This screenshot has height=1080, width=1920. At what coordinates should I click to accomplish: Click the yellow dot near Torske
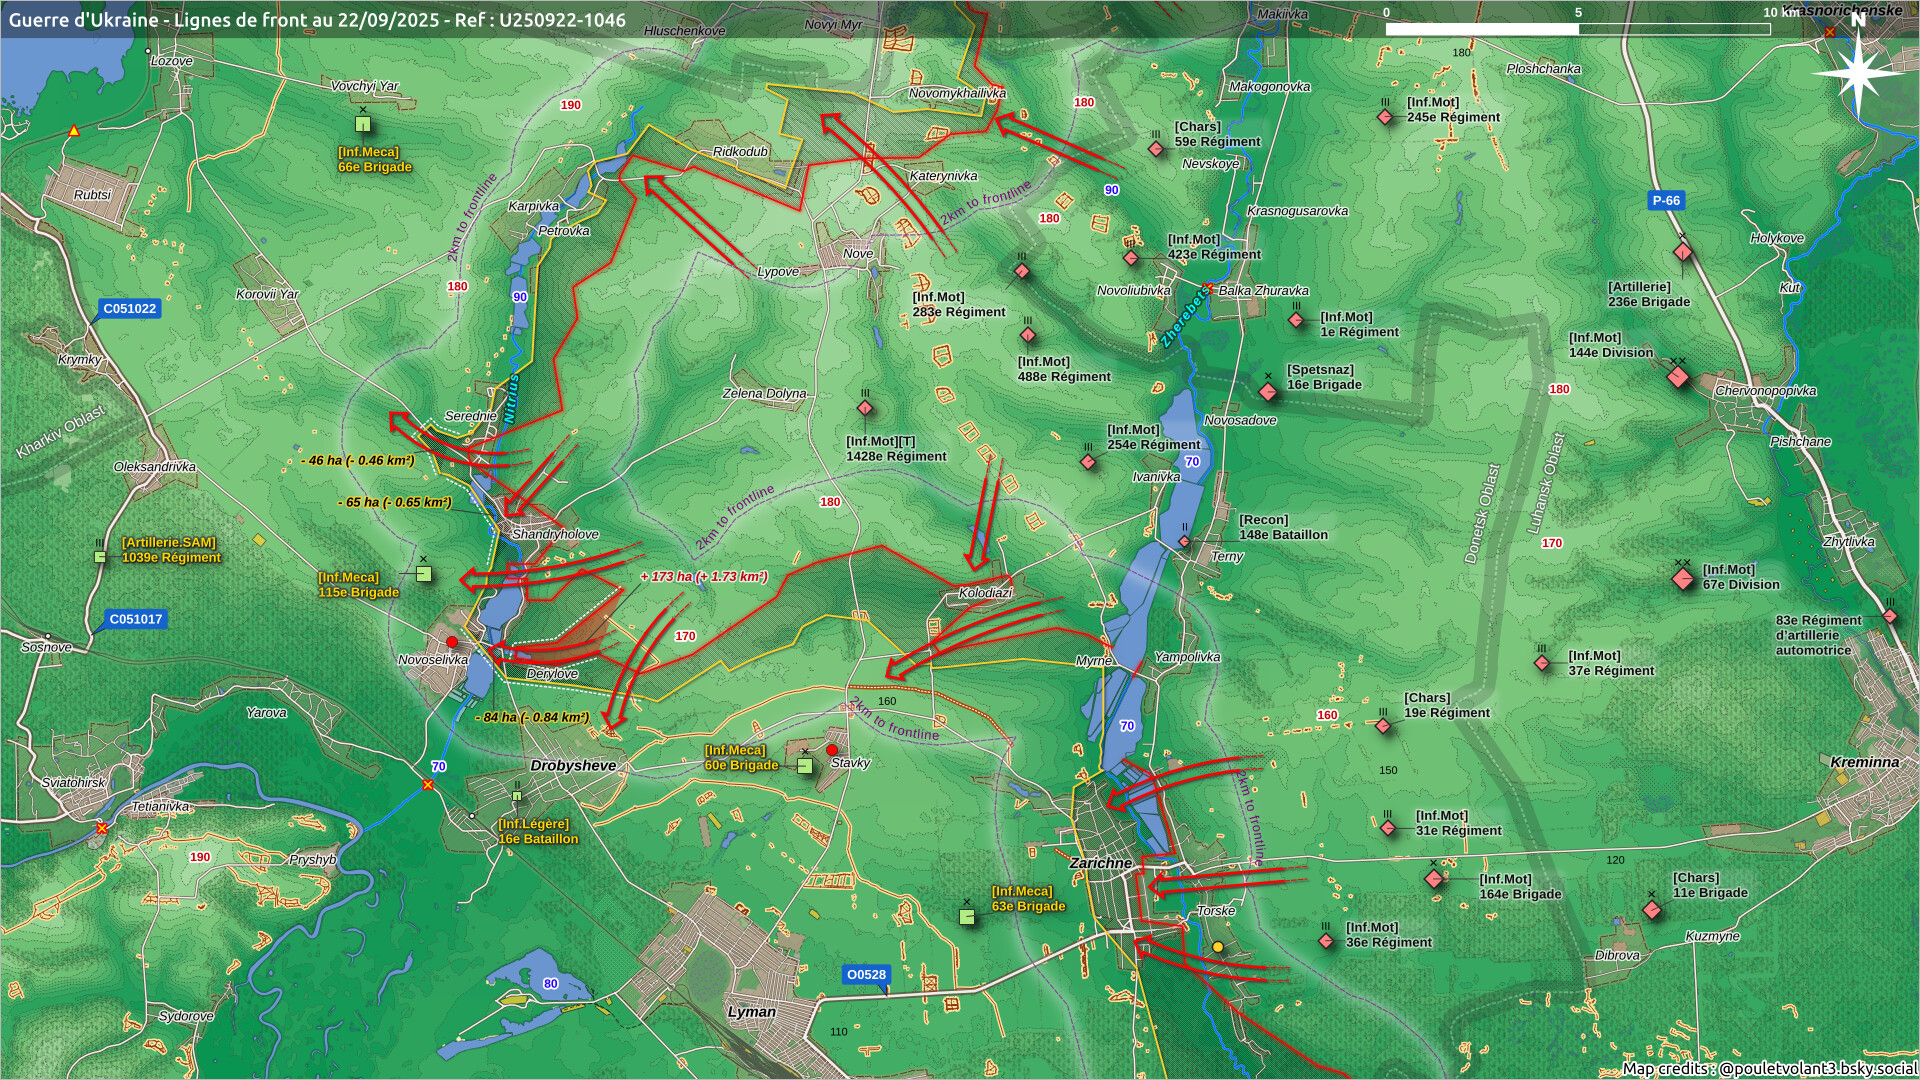click(1218, 946)
